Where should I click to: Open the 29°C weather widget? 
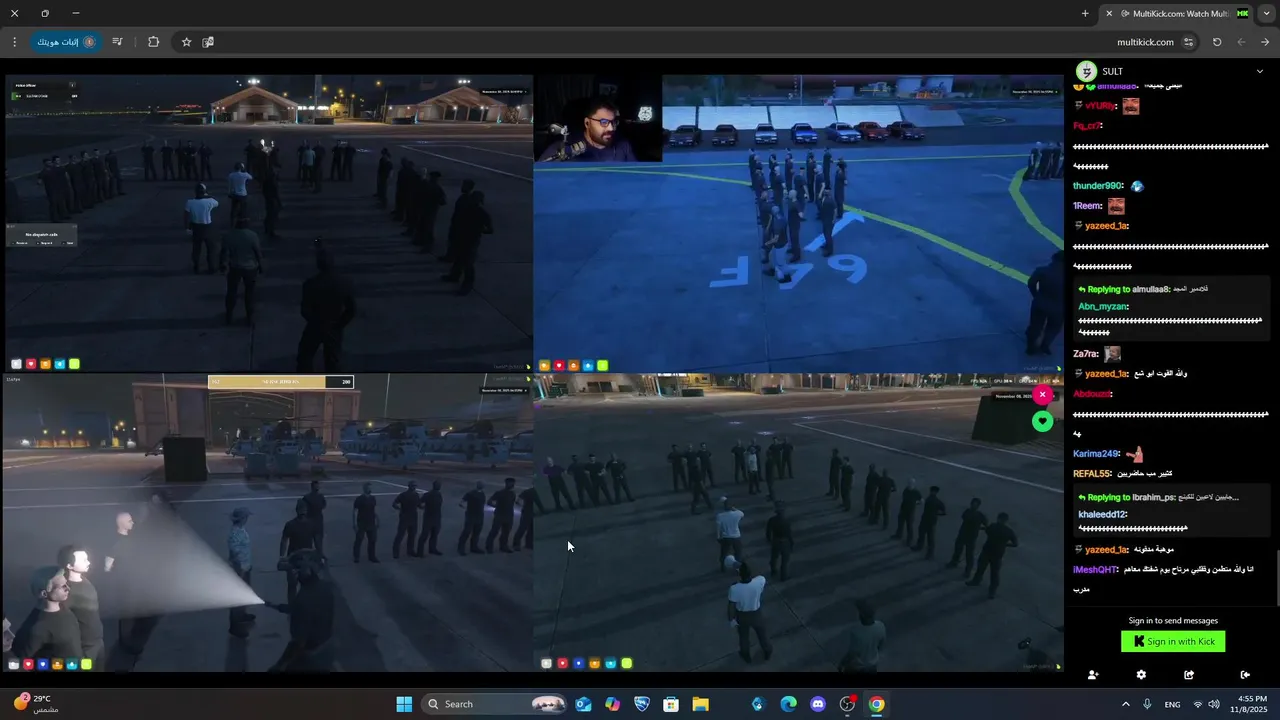(34, 704)
